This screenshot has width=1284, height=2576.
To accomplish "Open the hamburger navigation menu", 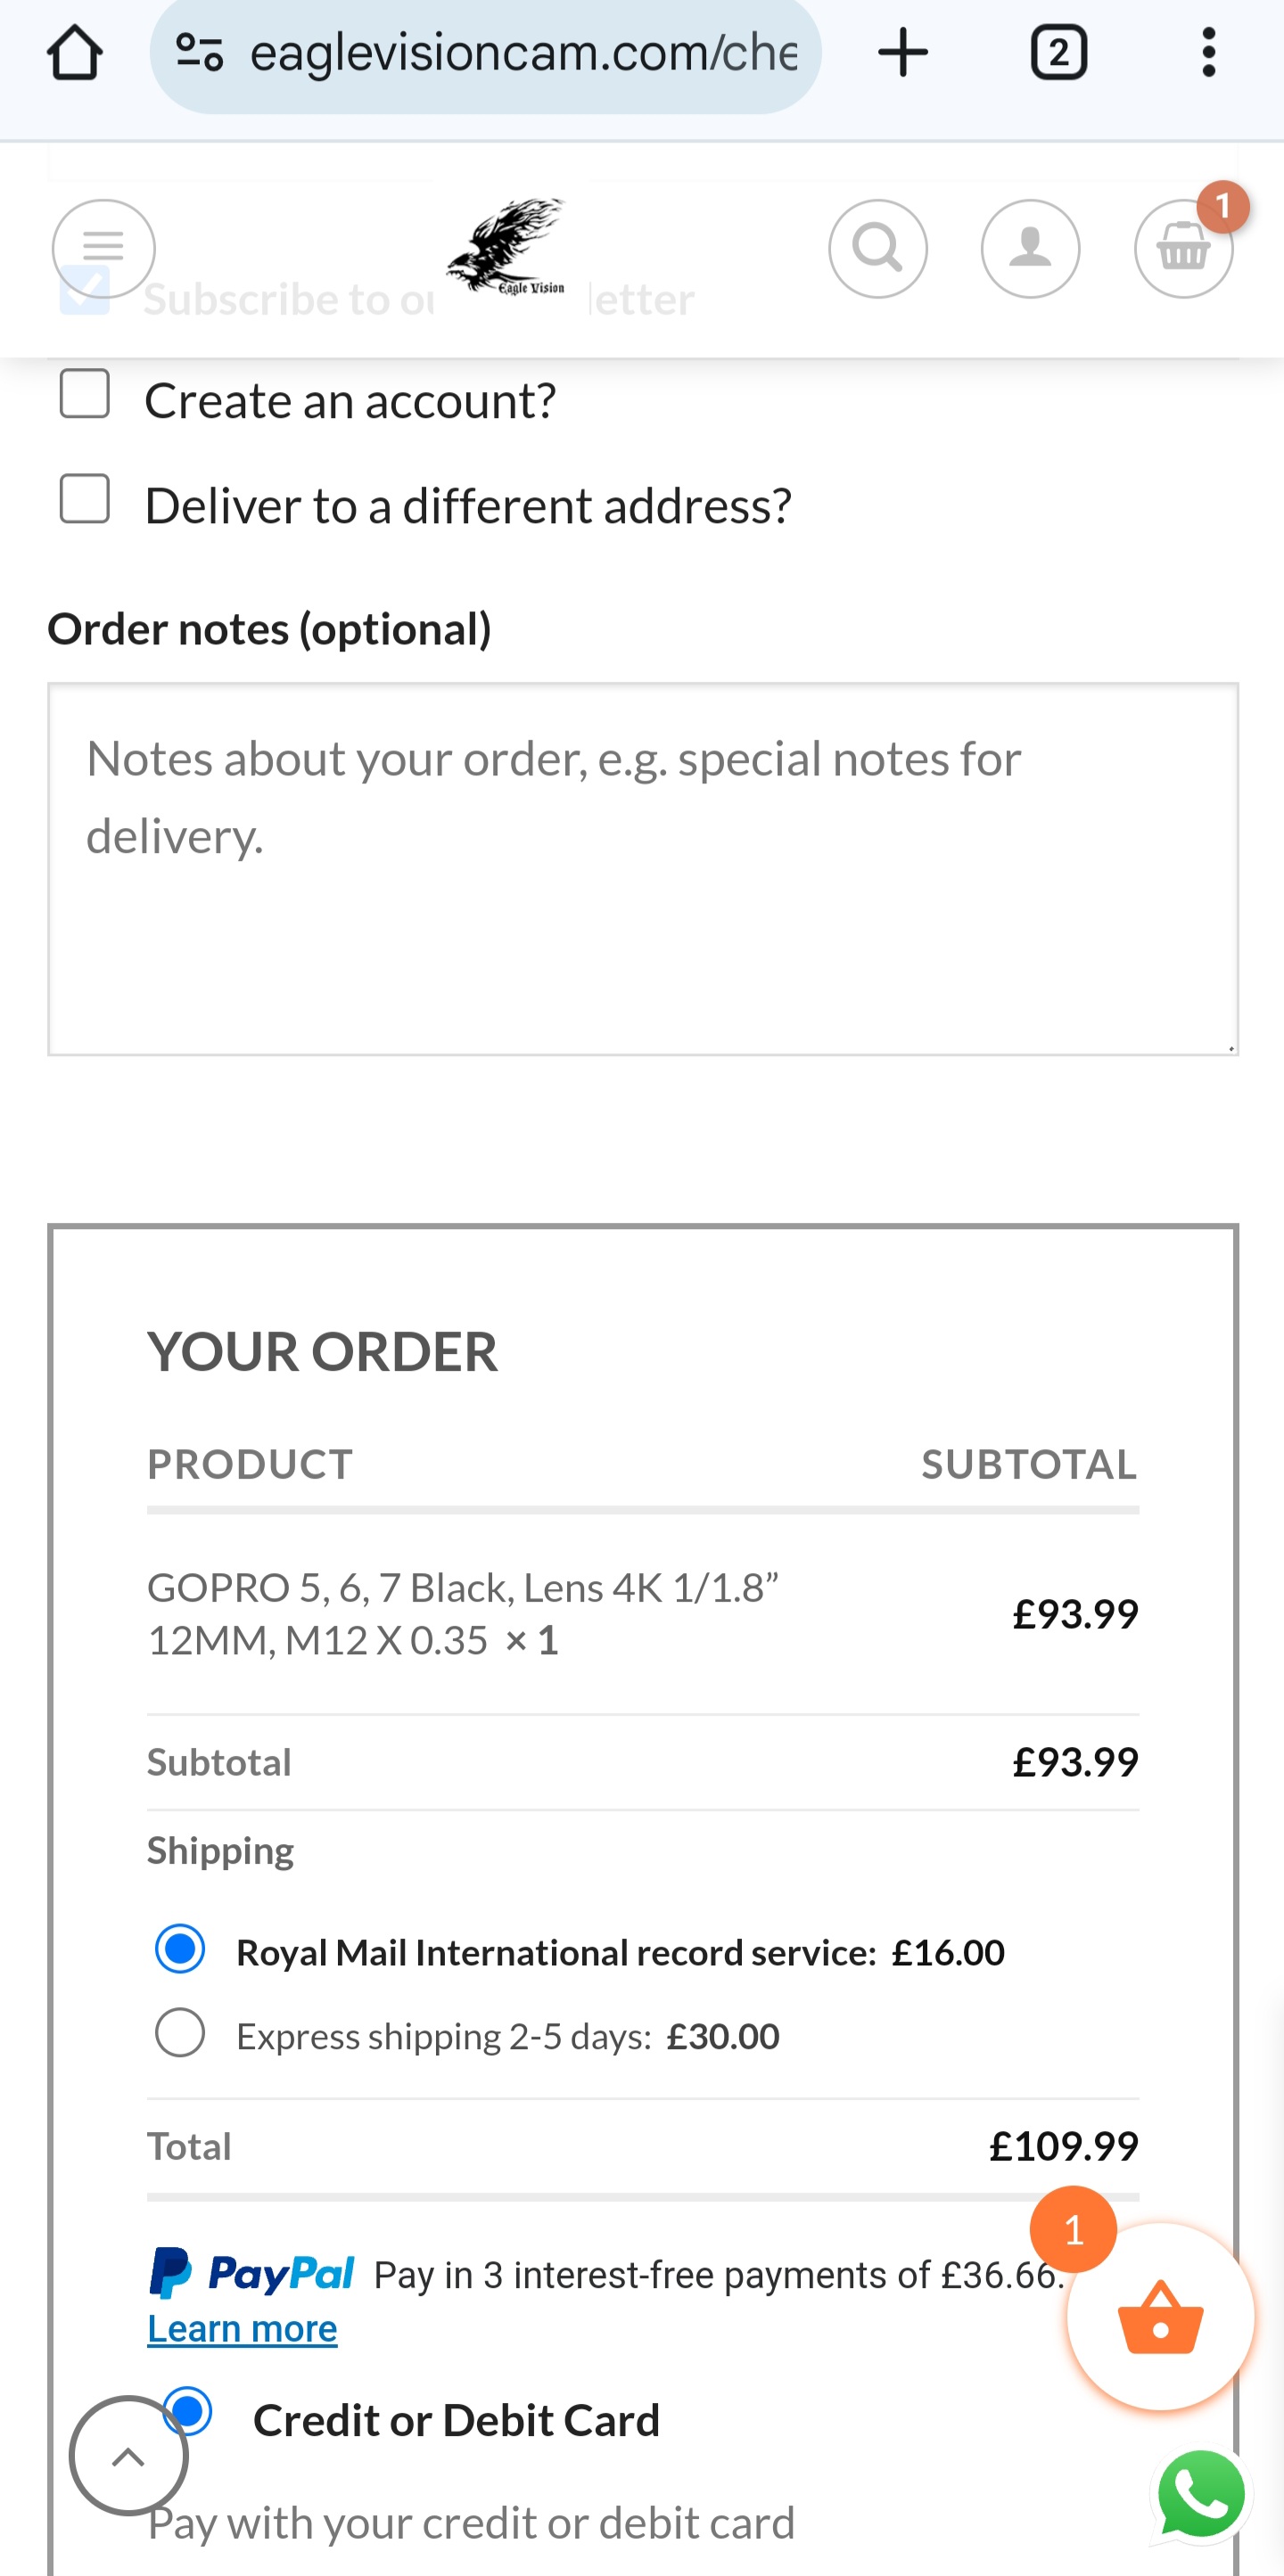I will pyautogui.click(x=103, y=248).
